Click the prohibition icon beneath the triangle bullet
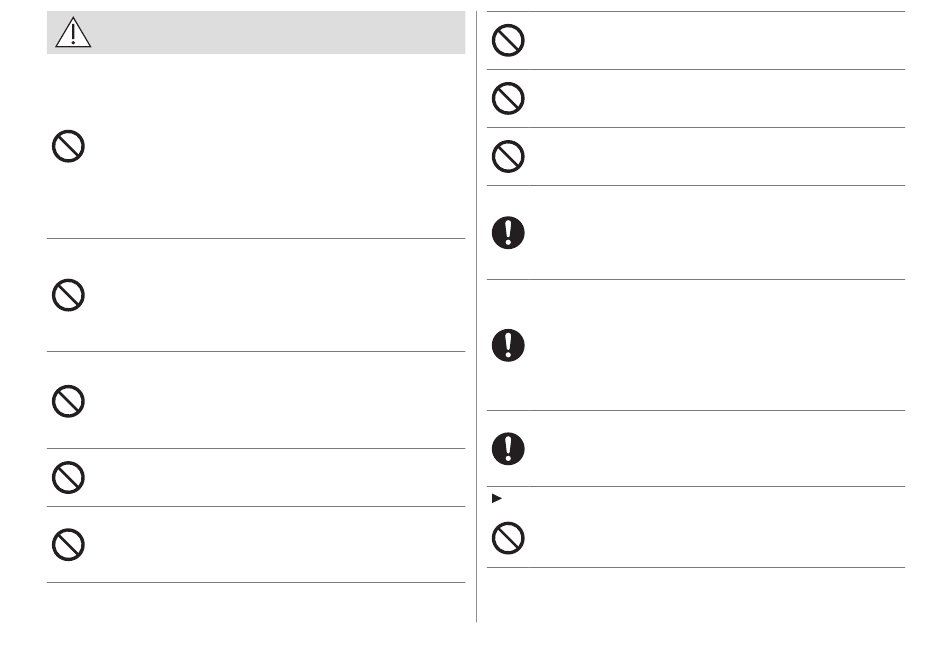The height and width of the screenshot is (658, 950). tap(508, 538)
